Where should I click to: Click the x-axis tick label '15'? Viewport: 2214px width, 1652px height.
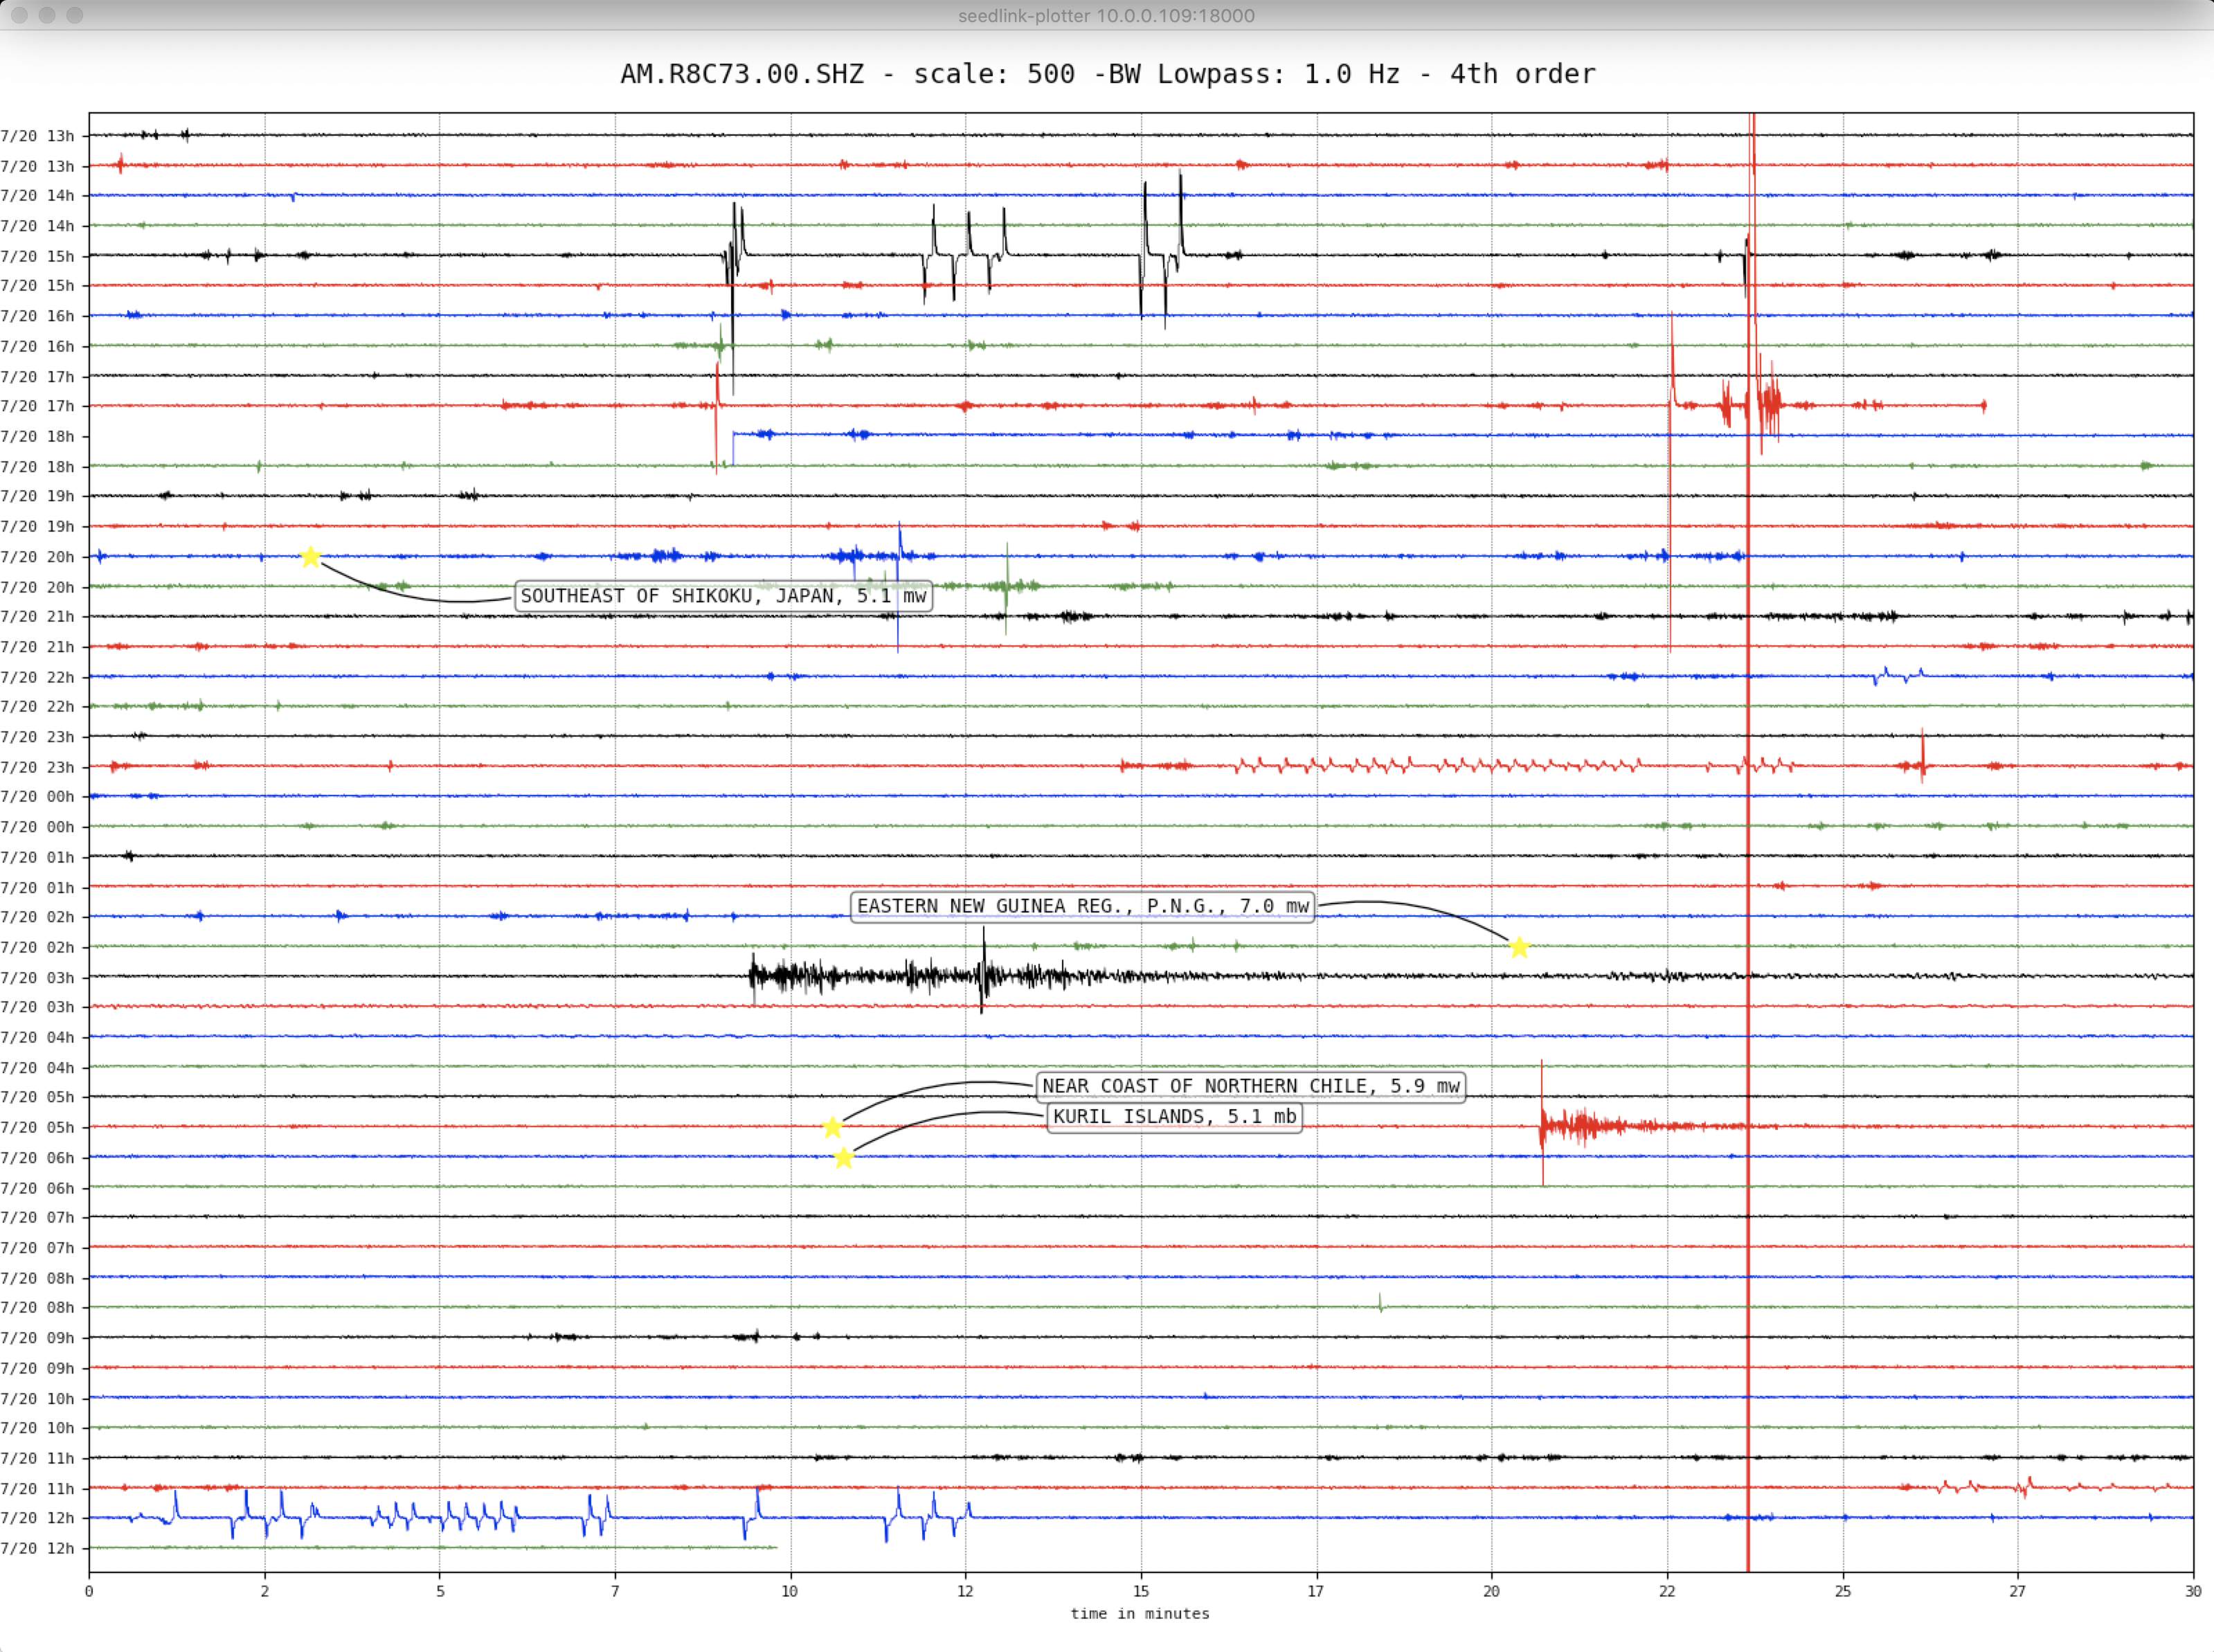coord(1141,1590)
